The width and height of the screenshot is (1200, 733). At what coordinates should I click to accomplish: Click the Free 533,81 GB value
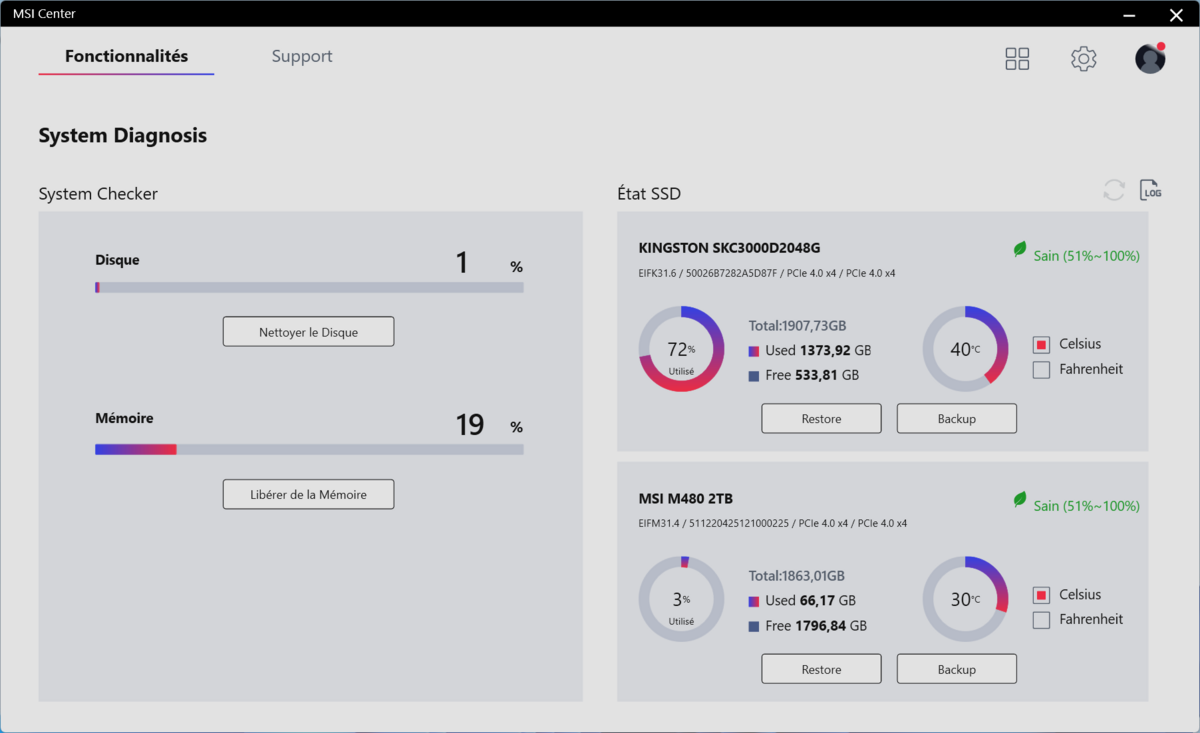click(812, 376)
